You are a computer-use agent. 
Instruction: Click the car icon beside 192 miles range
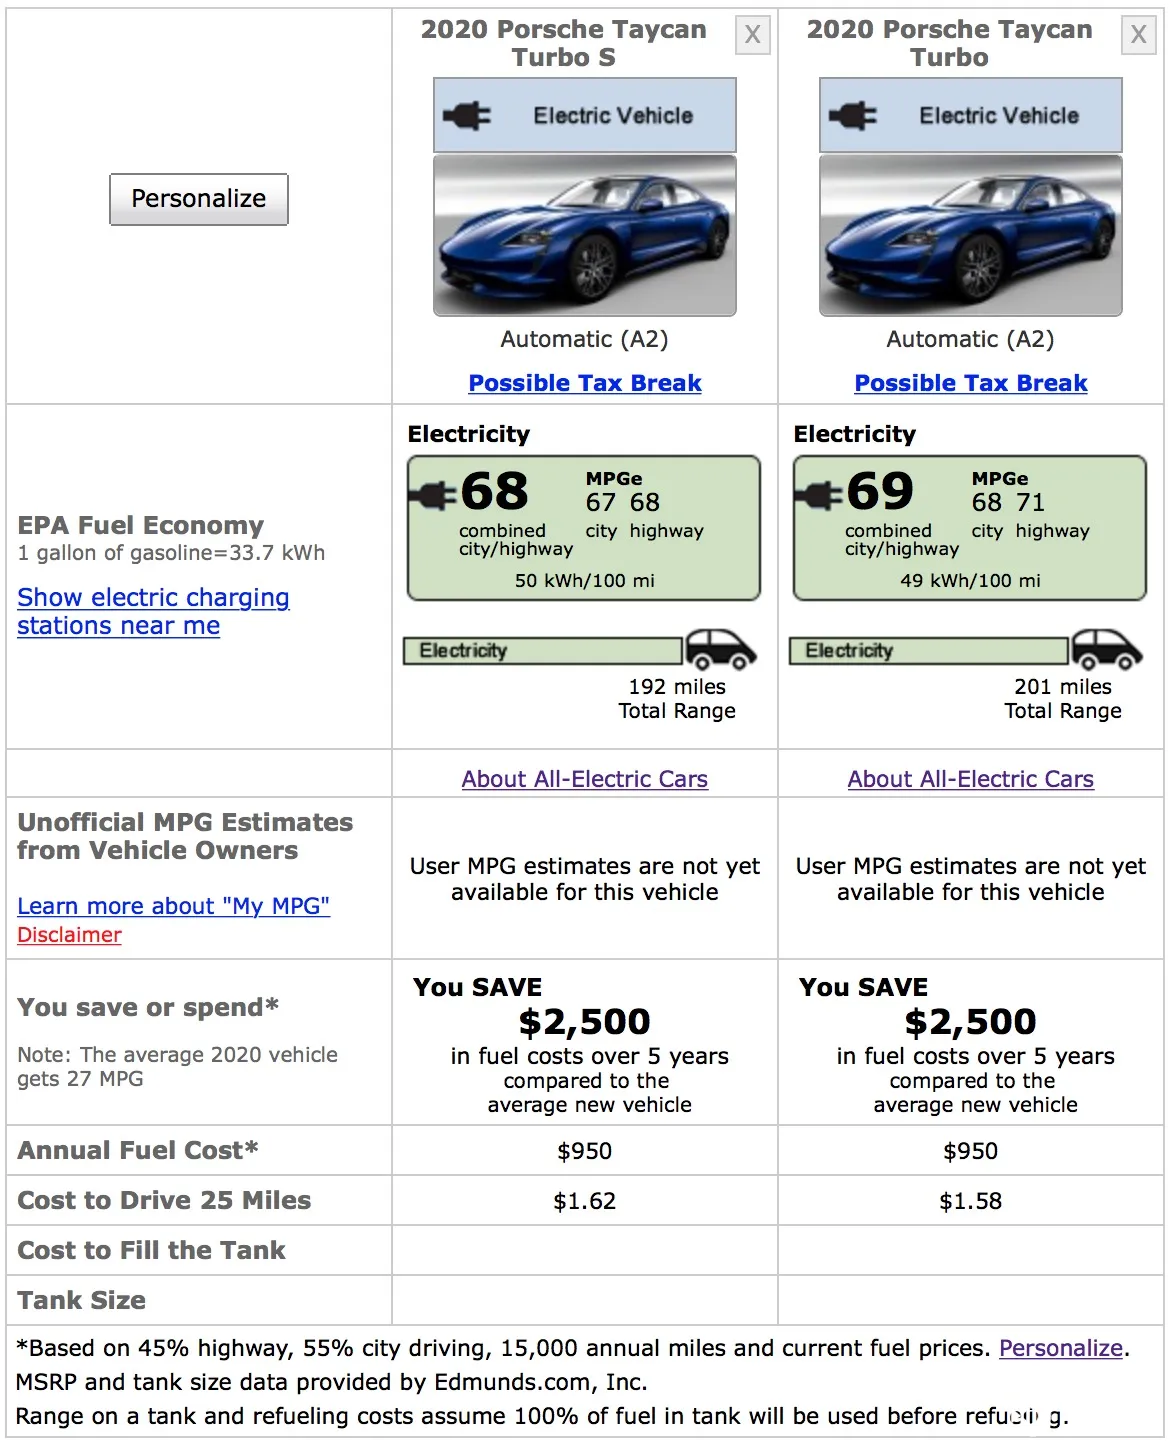721,650
